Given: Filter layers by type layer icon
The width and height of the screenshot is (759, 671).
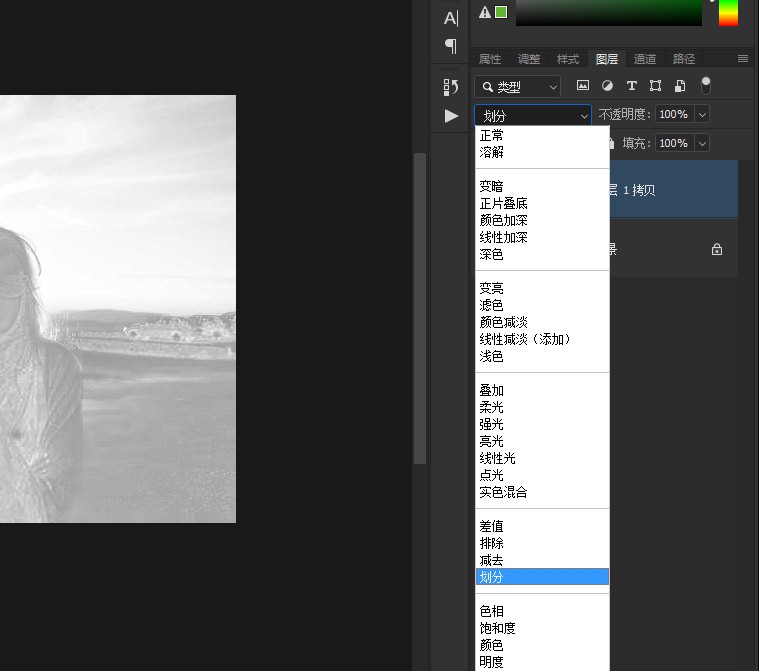Looking at the screenshot, I should click(x=631, y=87).
